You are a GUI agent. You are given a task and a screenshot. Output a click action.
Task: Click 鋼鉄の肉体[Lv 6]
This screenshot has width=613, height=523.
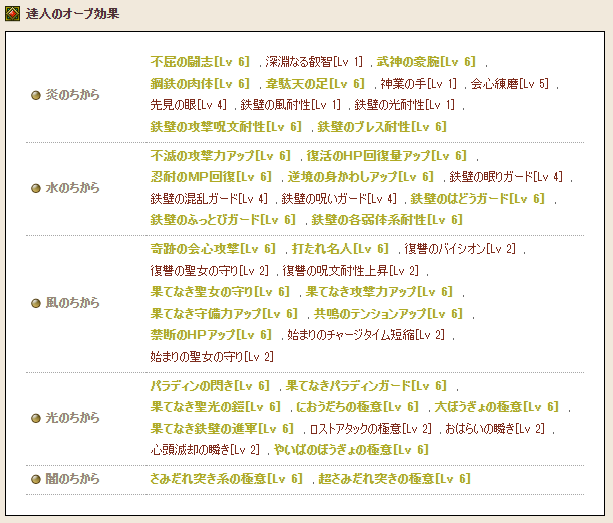200,84
